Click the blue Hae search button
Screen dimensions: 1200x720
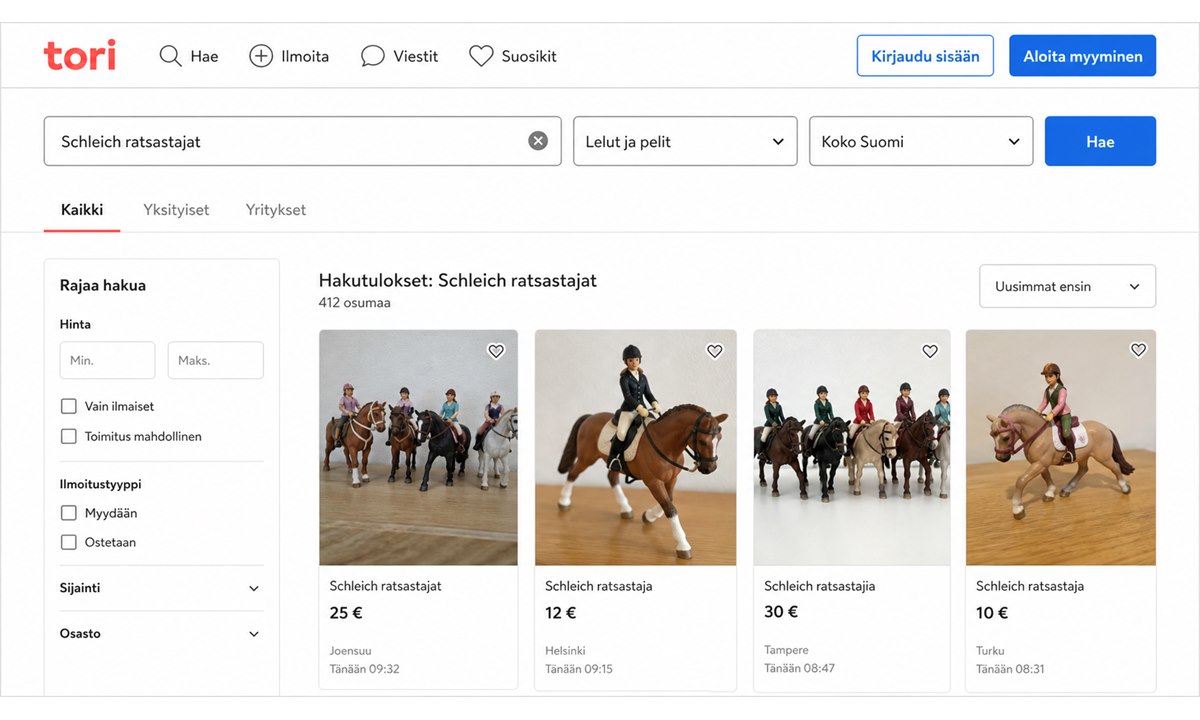click(x=1100, y=141)
